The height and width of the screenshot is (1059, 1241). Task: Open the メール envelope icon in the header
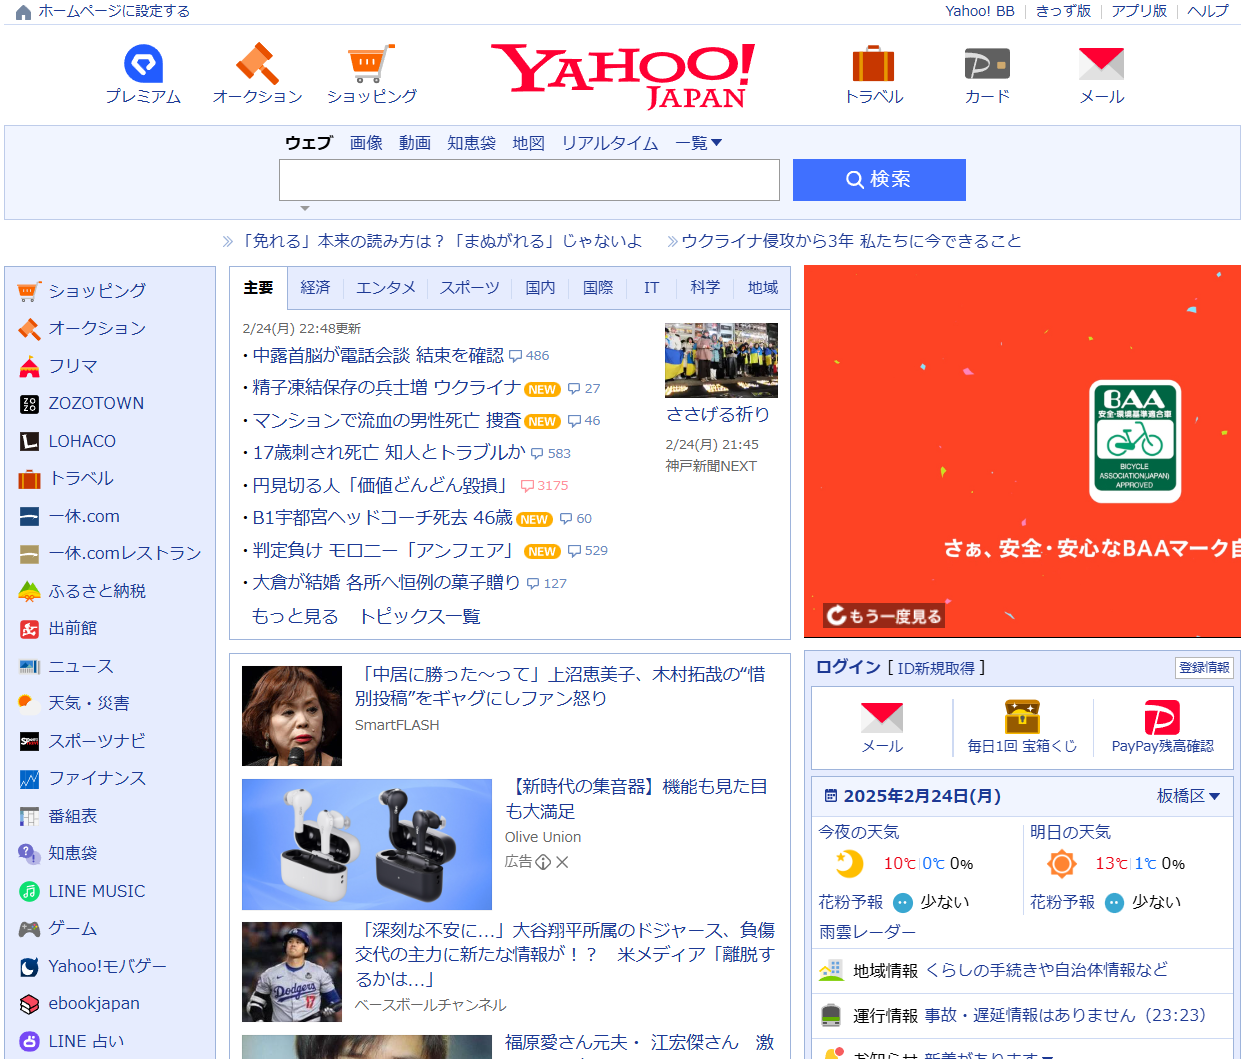point(1101,64)
